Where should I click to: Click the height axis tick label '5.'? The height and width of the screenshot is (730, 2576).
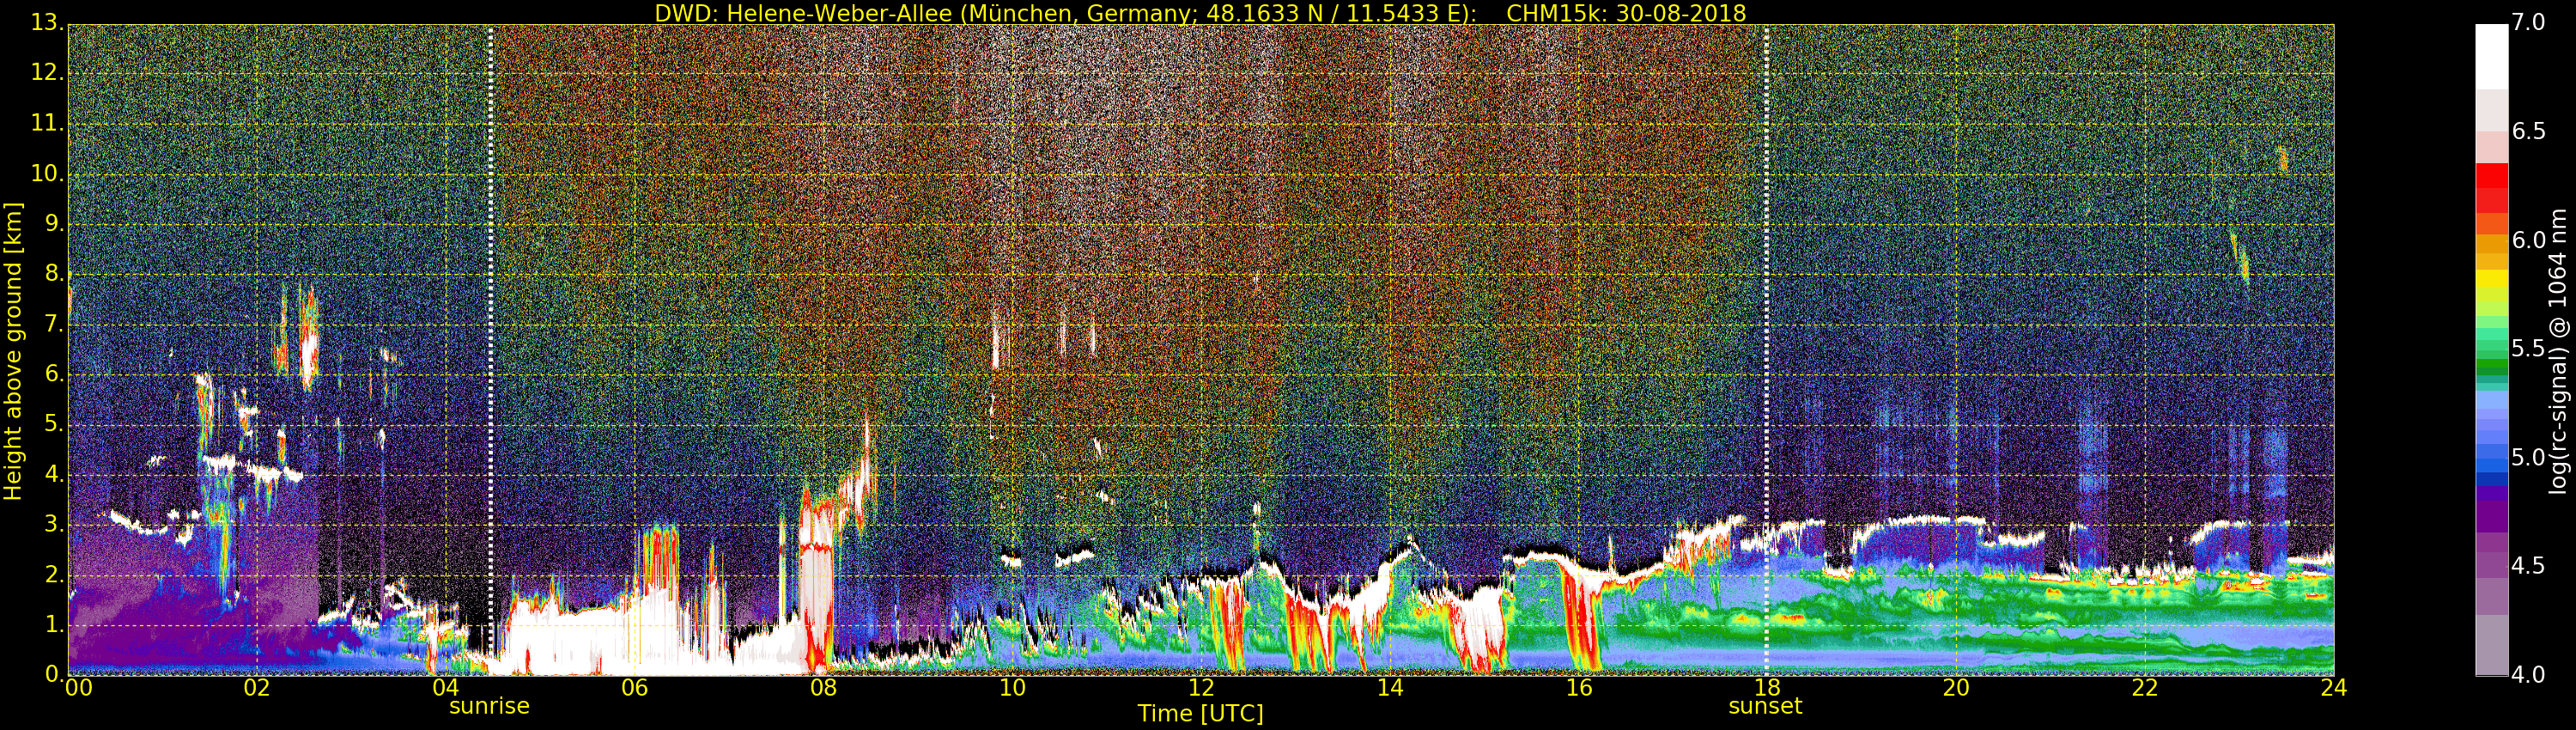54,424
